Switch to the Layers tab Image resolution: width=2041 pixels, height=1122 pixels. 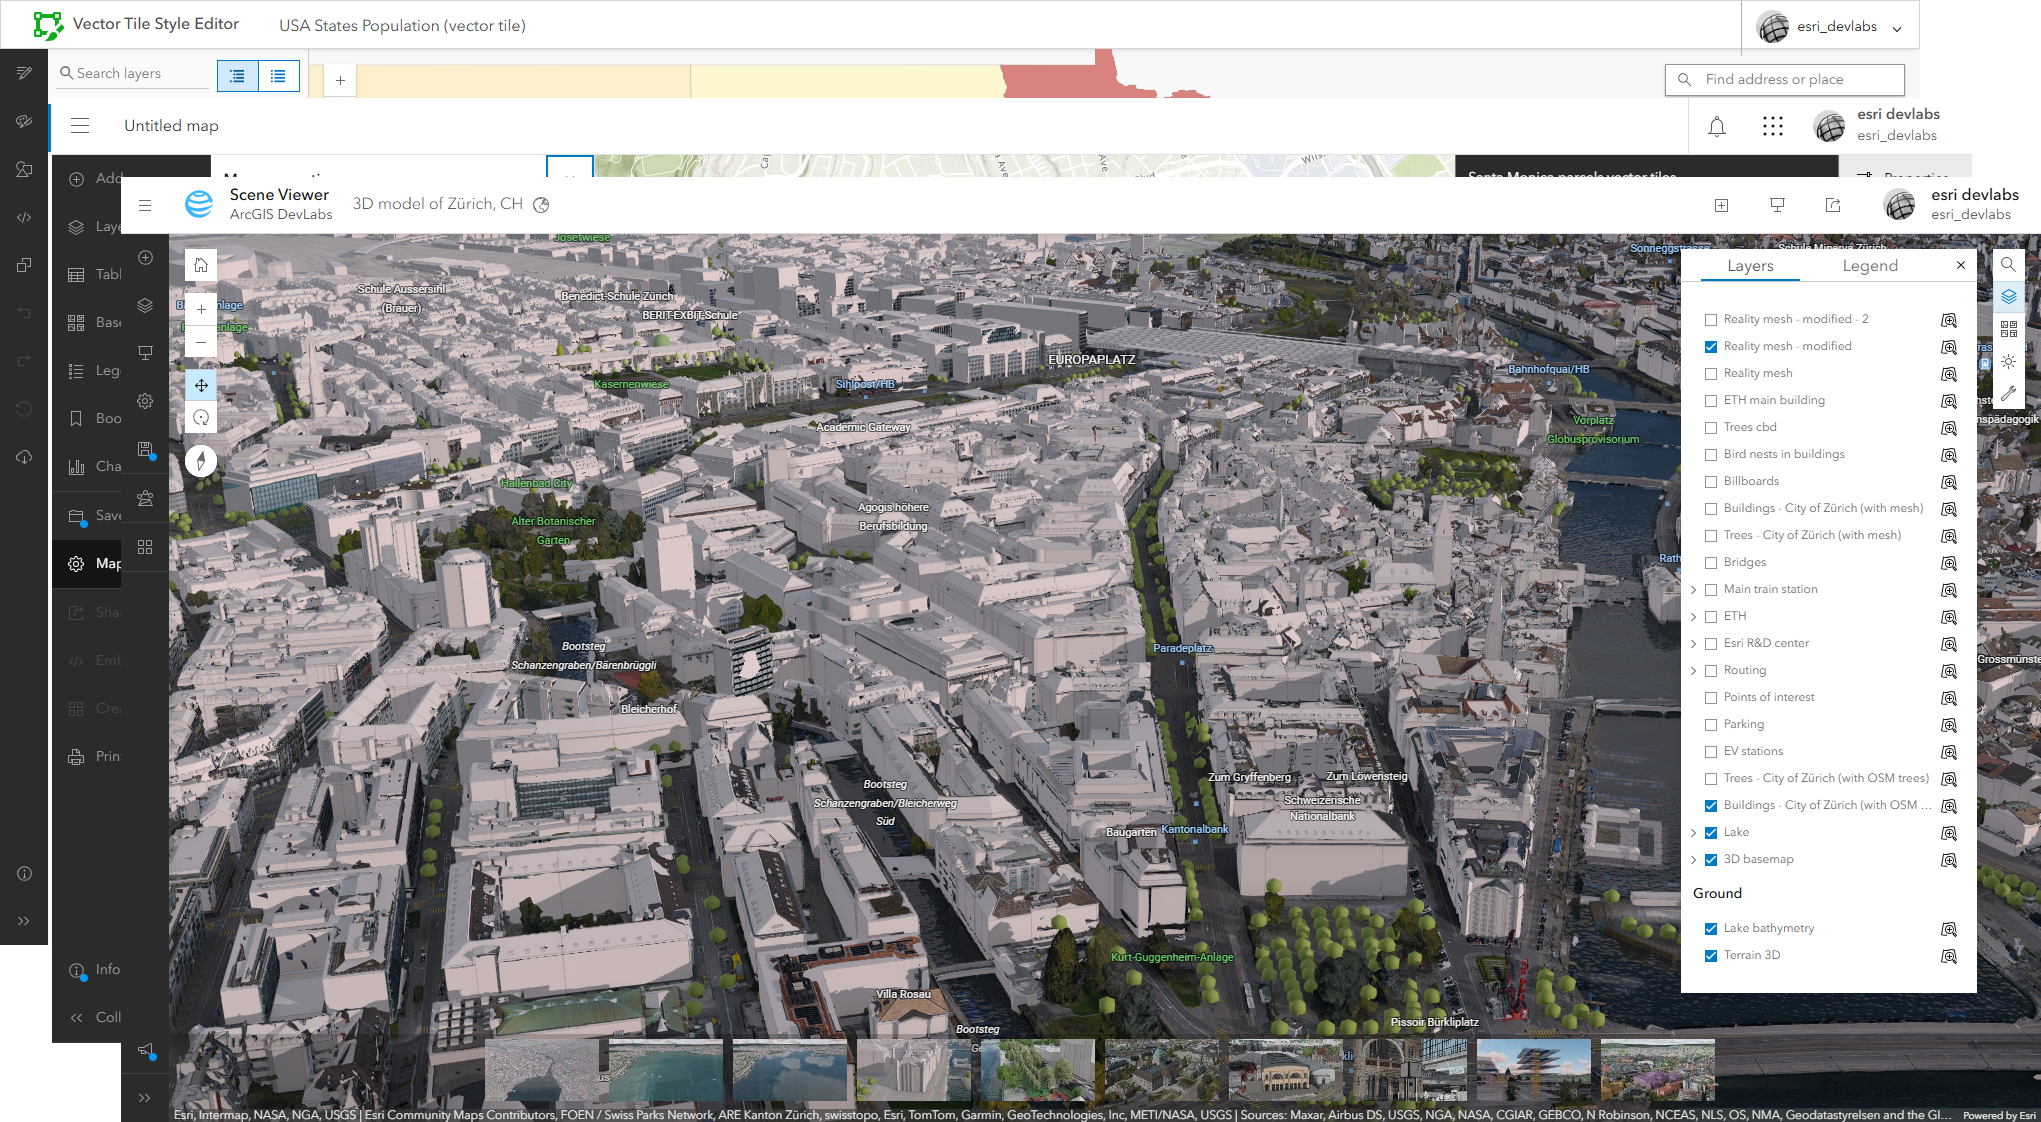1750,266
